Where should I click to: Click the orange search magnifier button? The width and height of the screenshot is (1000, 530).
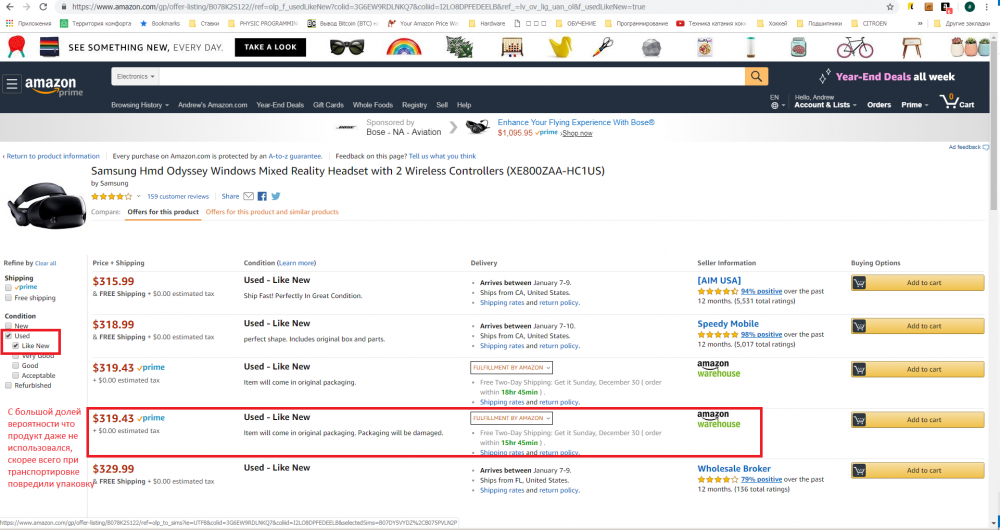click(756, 76)
